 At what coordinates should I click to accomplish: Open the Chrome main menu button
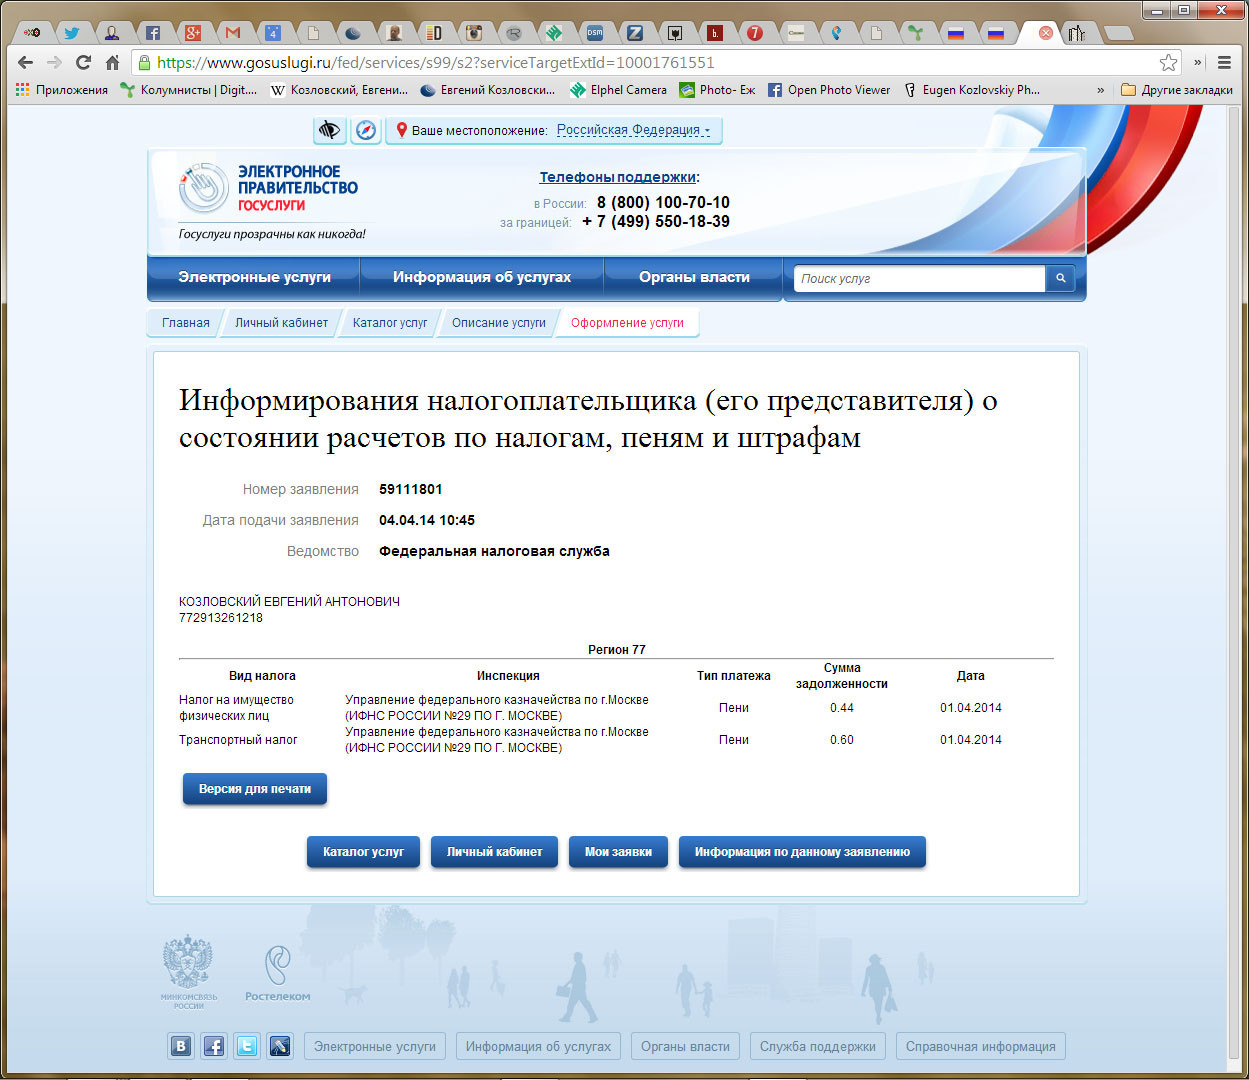pos(1224,62)
